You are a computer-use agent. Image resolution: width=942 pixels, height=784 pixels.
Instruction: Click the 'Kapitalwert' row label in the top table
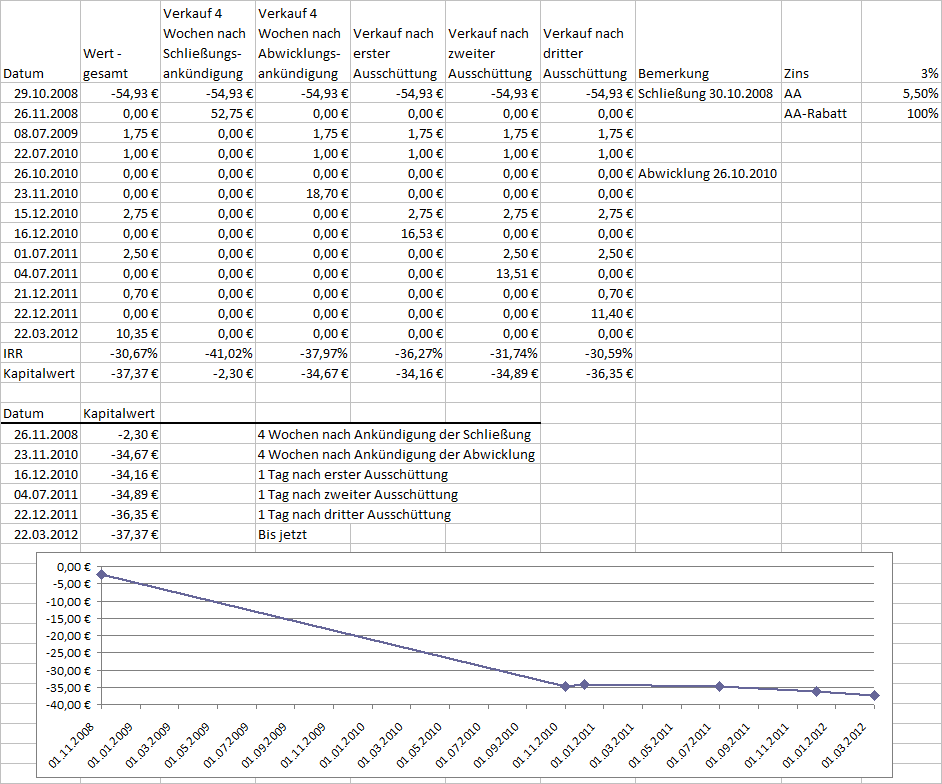pyautogui.click(x=40, y=373)
